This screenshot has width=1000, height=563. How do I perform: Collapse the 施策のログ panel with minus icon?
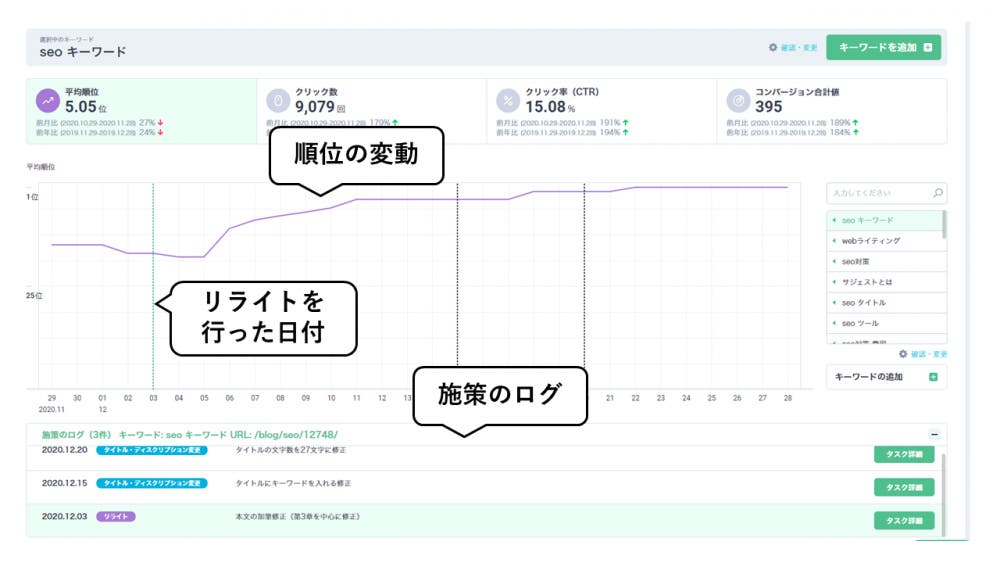pyautogui.click(x=934, y=435)
